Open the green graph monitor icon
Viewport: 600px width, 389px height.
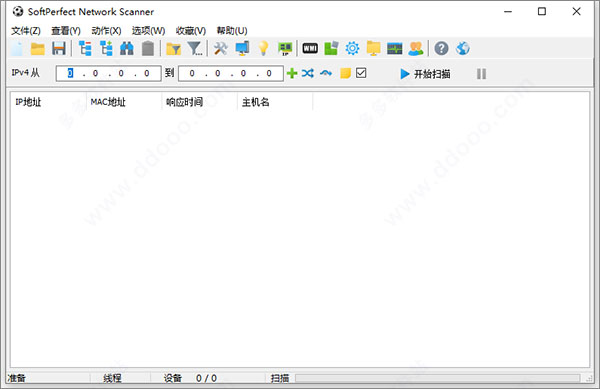395,49
